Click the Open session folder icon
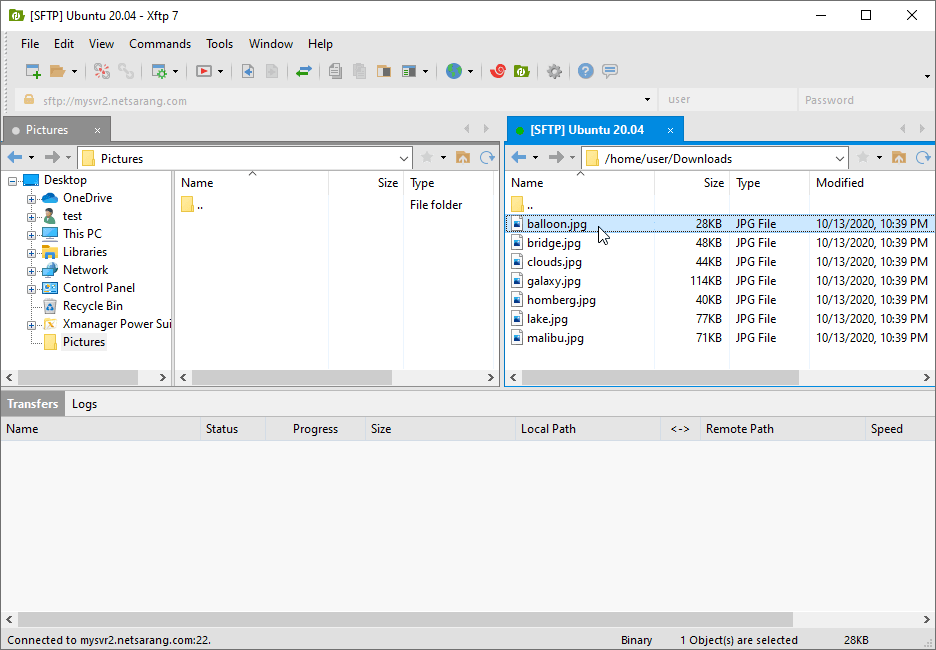The width and height of the screenshot is (936, 650). click(x=58, y=71)
